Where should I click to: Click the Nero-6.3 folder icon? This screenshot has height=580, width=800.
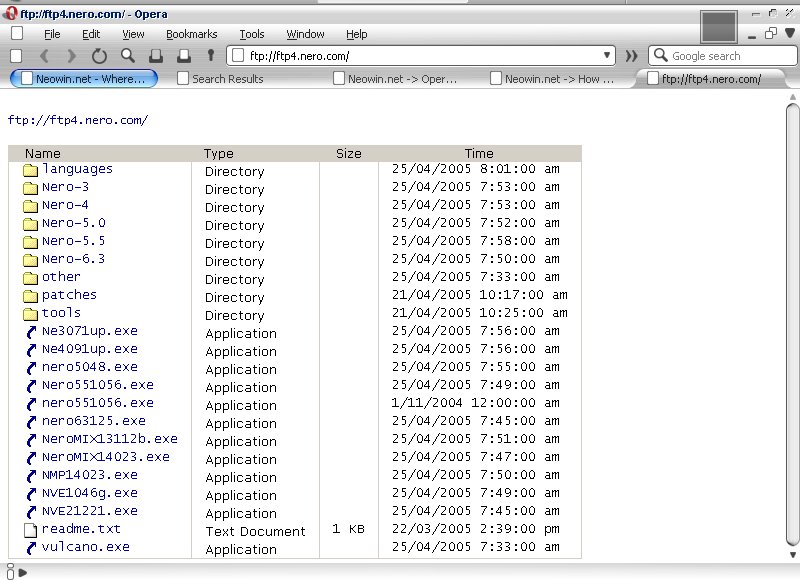tap(30, 260)
